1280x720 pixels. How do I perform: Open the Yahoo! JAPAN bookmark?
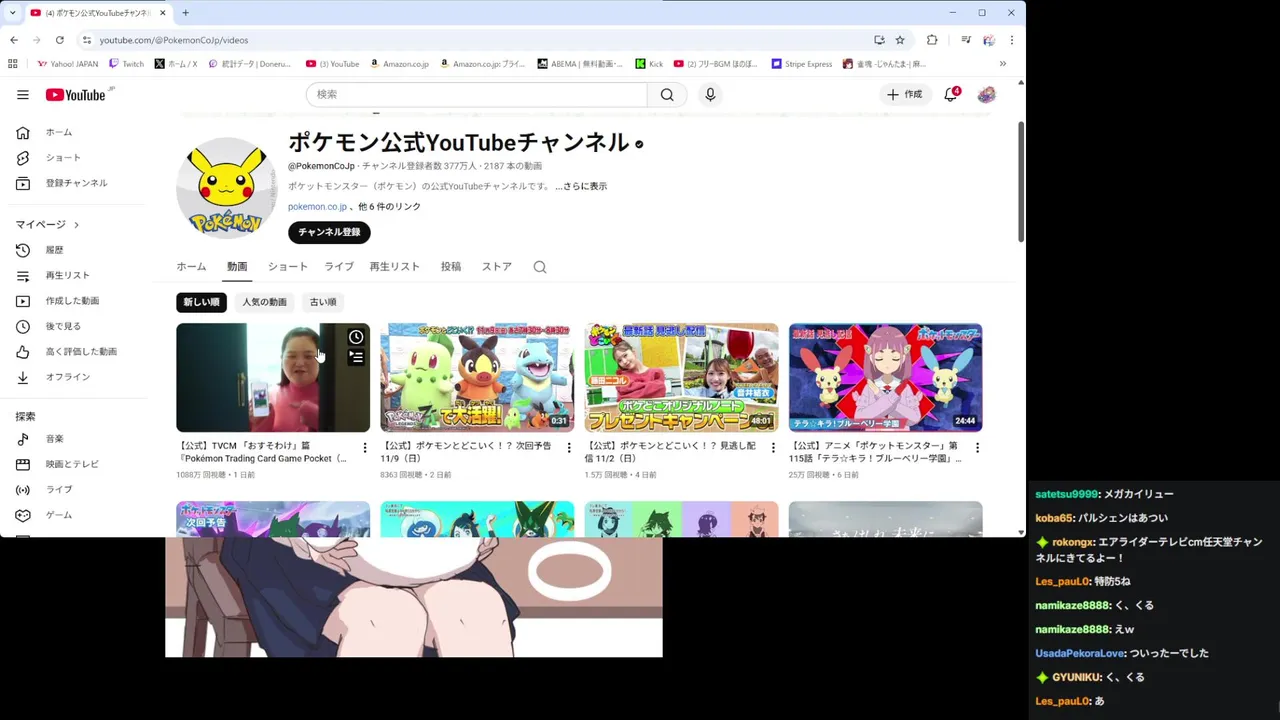click(x=68, y=64)
